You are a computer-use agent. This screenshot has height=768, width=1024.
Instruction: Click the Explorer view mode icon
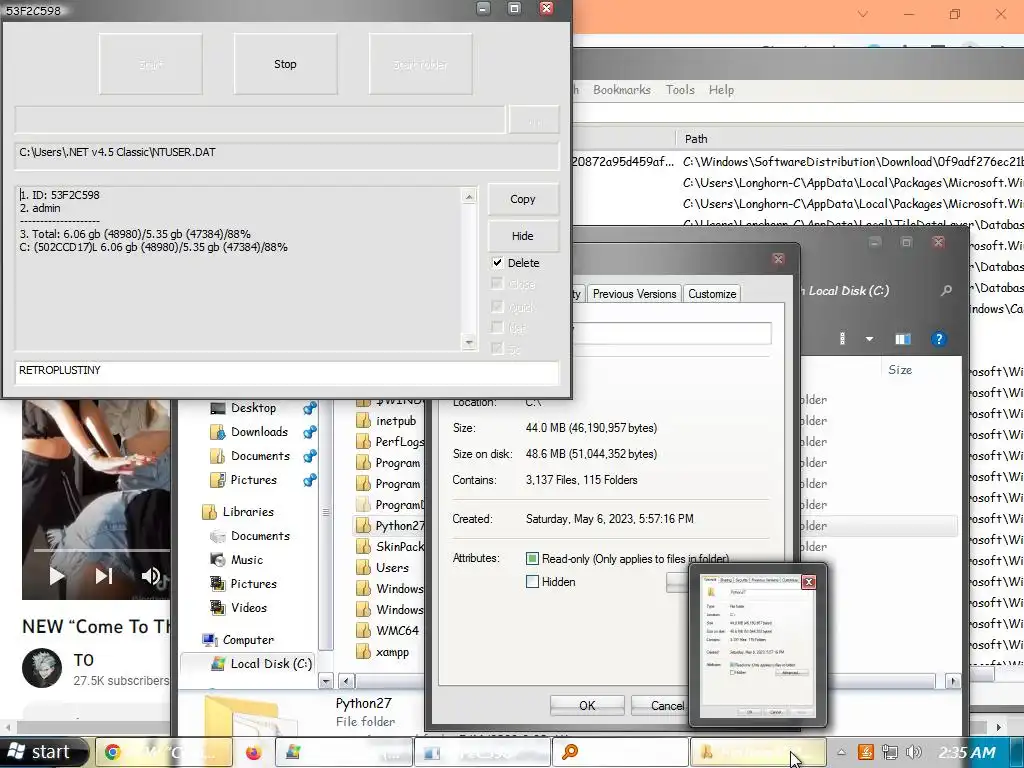tap(842, 339)
